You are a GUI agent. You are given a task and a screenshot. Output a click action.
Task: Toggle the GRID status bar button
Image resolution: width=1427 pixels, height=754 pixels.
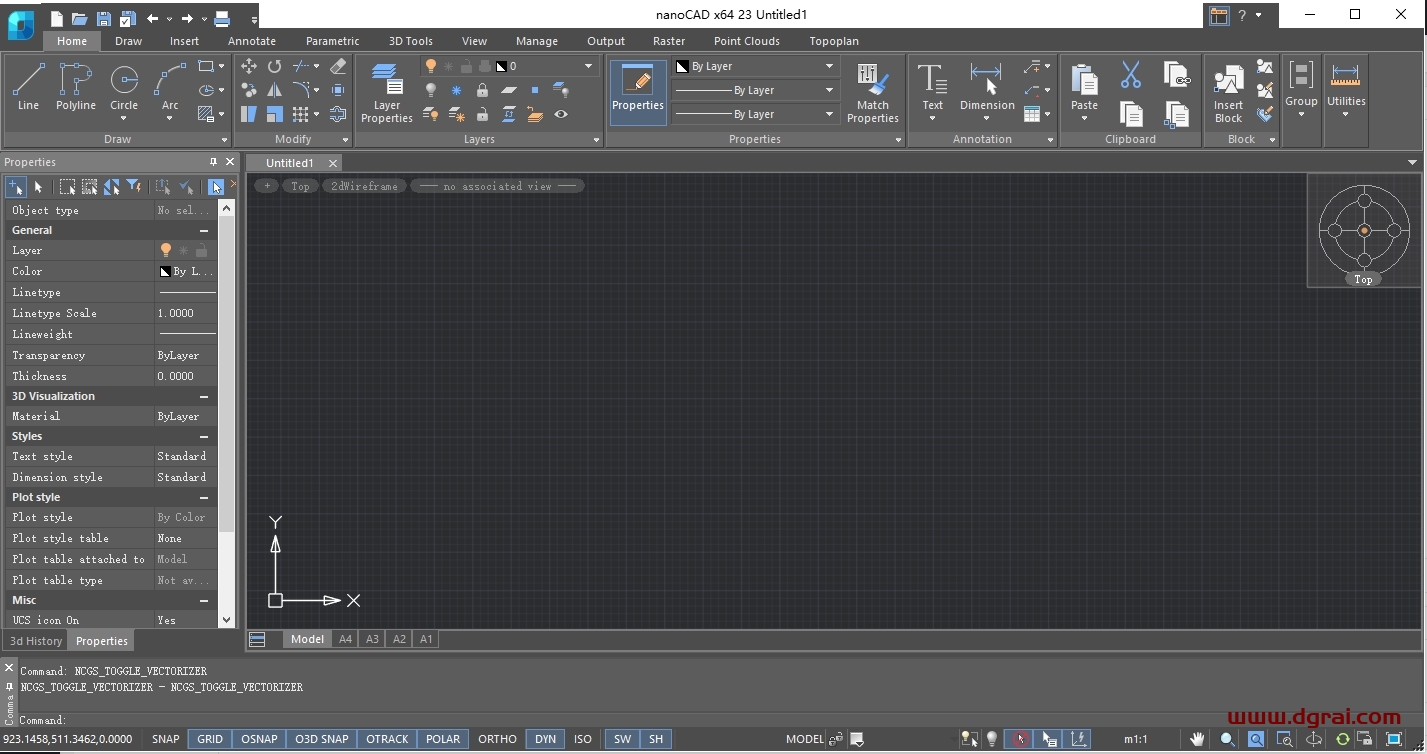click(x=210, y=739)
